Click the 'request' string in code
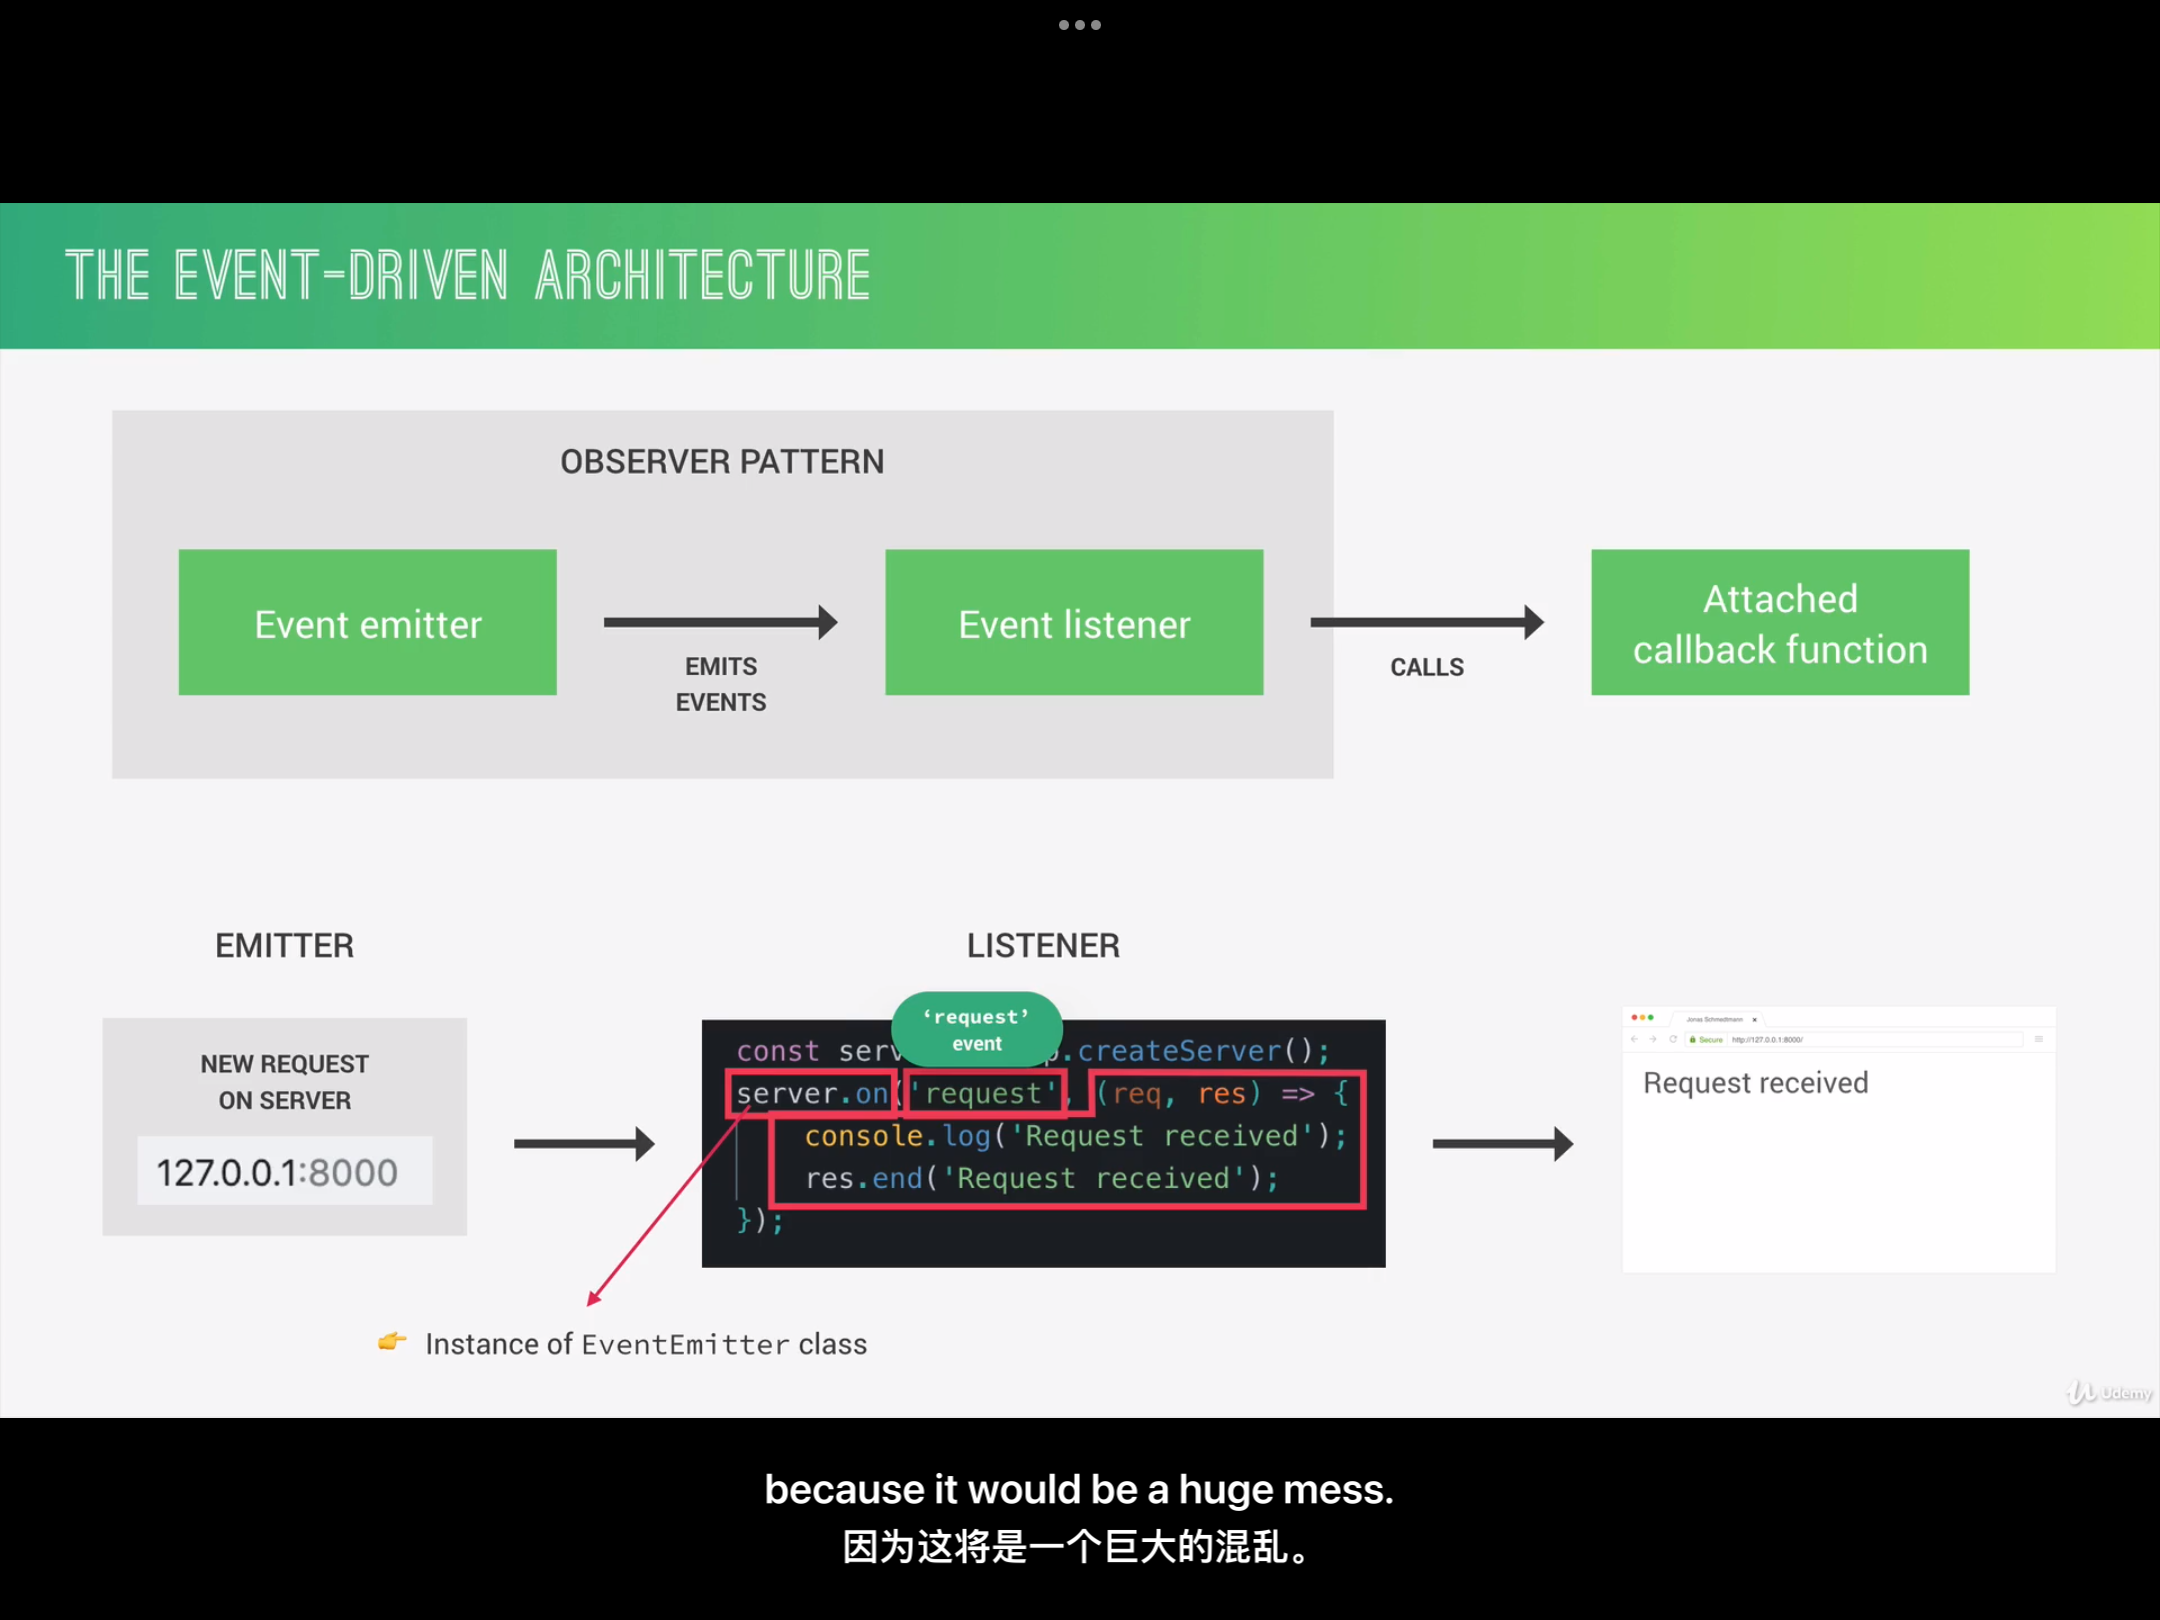This screenshot has height=1620, width=2160. coord(984,1093)
